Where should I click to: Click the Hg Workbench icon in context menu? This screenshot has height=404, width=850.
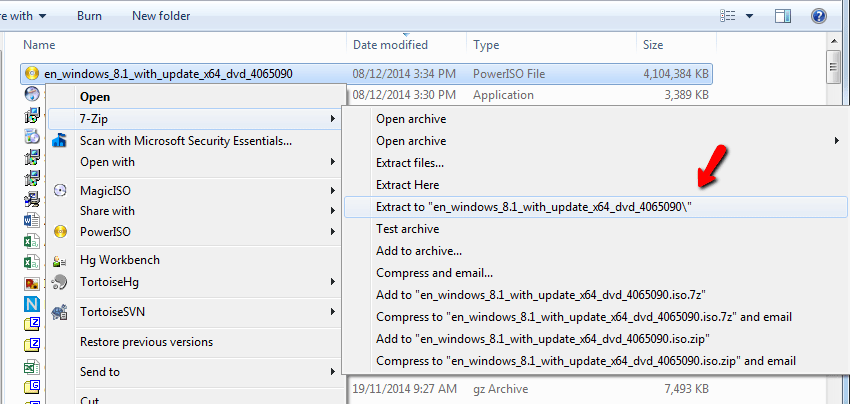point(59,261)
